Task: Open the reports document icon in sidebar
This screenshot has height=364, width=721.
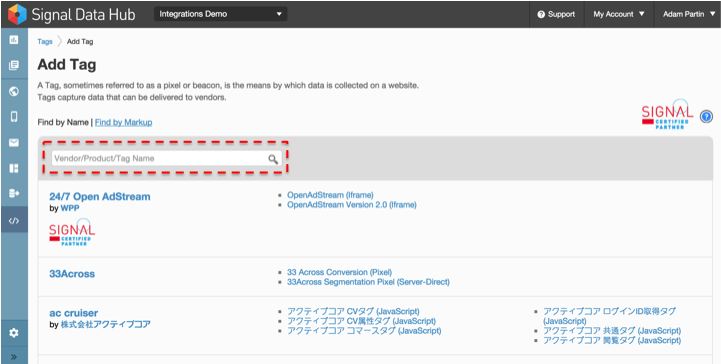Action: [14, 65]
